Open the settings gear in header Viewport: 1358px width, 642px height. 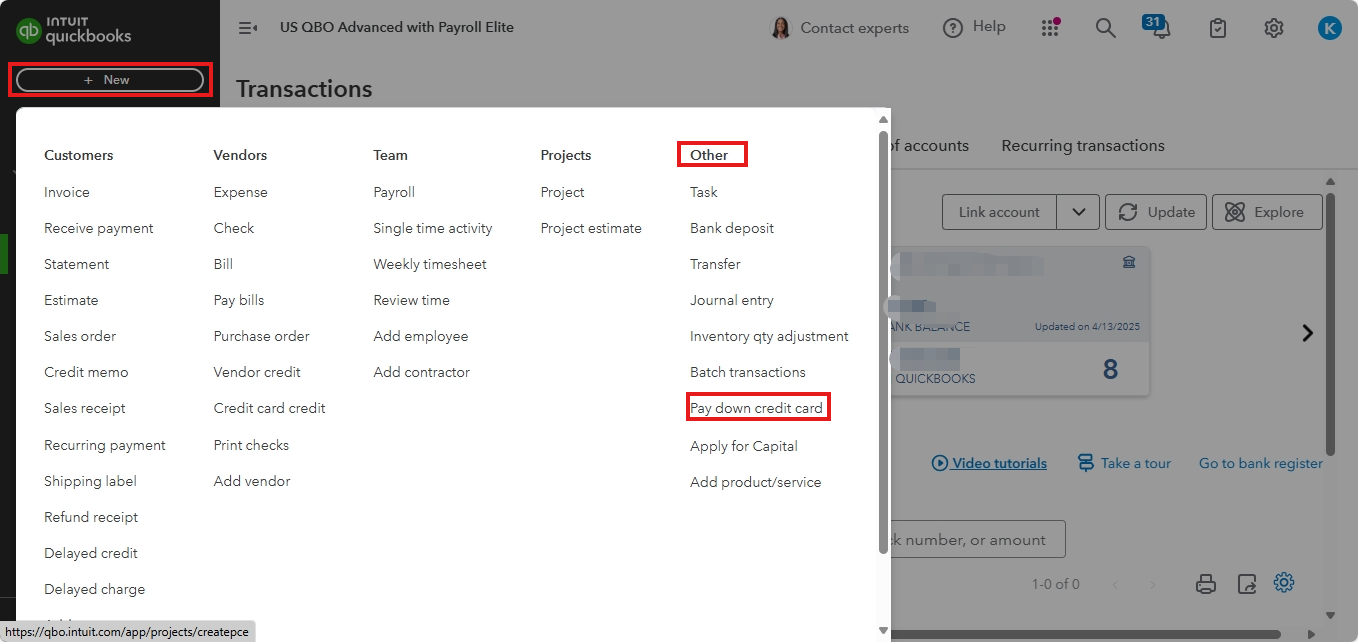pyautogui.click(x=1273, y=28)
